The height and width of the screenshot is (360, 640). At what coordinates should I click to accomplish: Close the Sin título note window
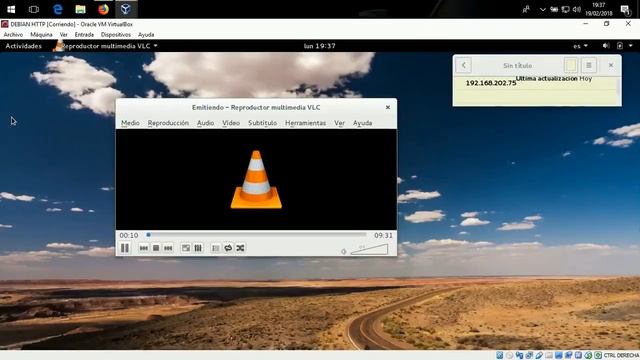coord(611,65)
